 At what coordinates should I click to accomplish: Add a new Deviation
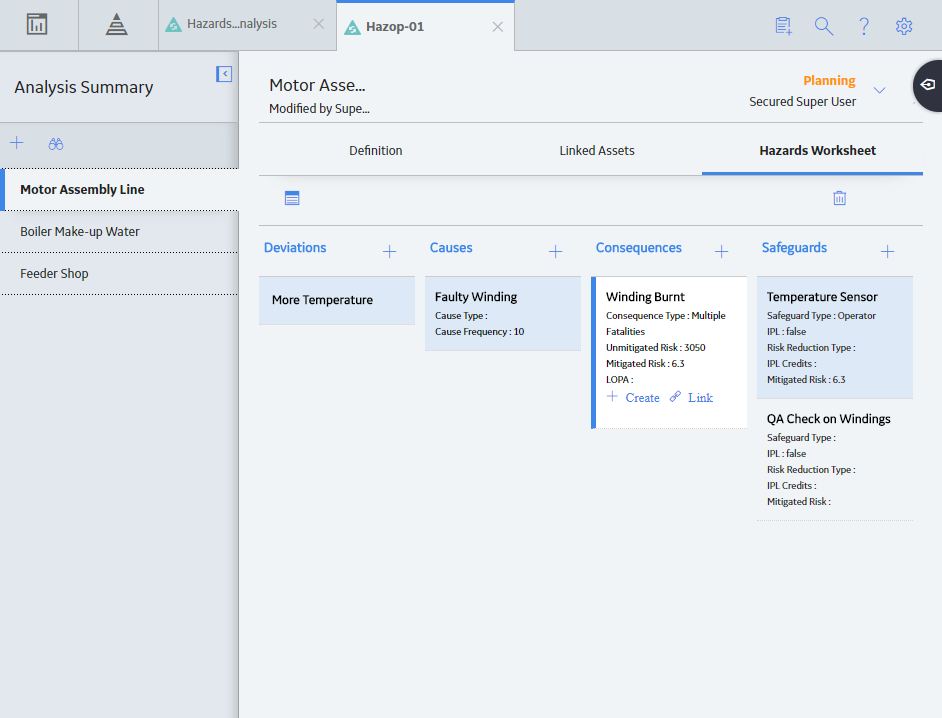(x=389, y=252)
